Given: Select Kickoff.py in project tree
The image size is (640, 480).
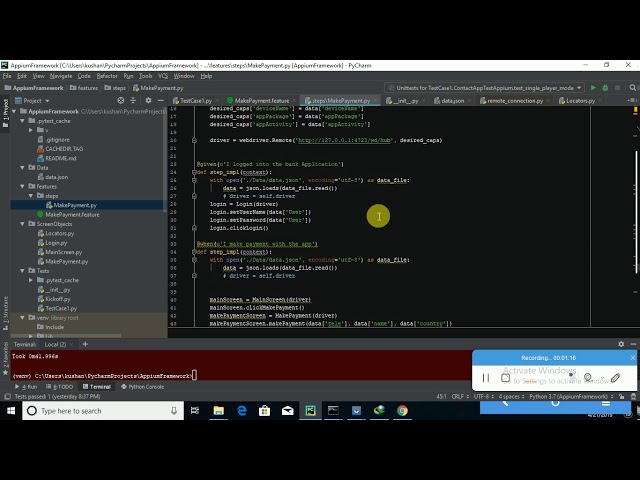Looking at the screenshot, I should pyautogui.click(x=58, y=299).
